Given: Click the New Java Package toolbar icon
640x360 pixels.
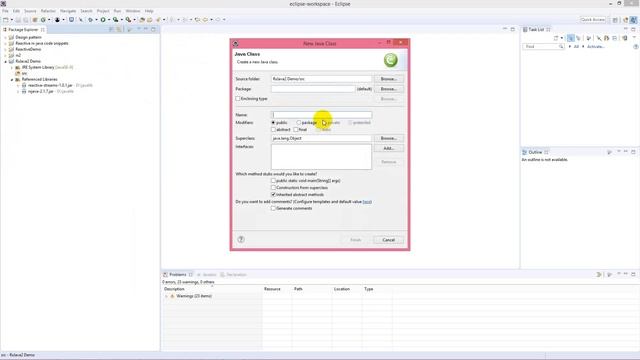Looking at the screenshot, I should tap(35, 20).
